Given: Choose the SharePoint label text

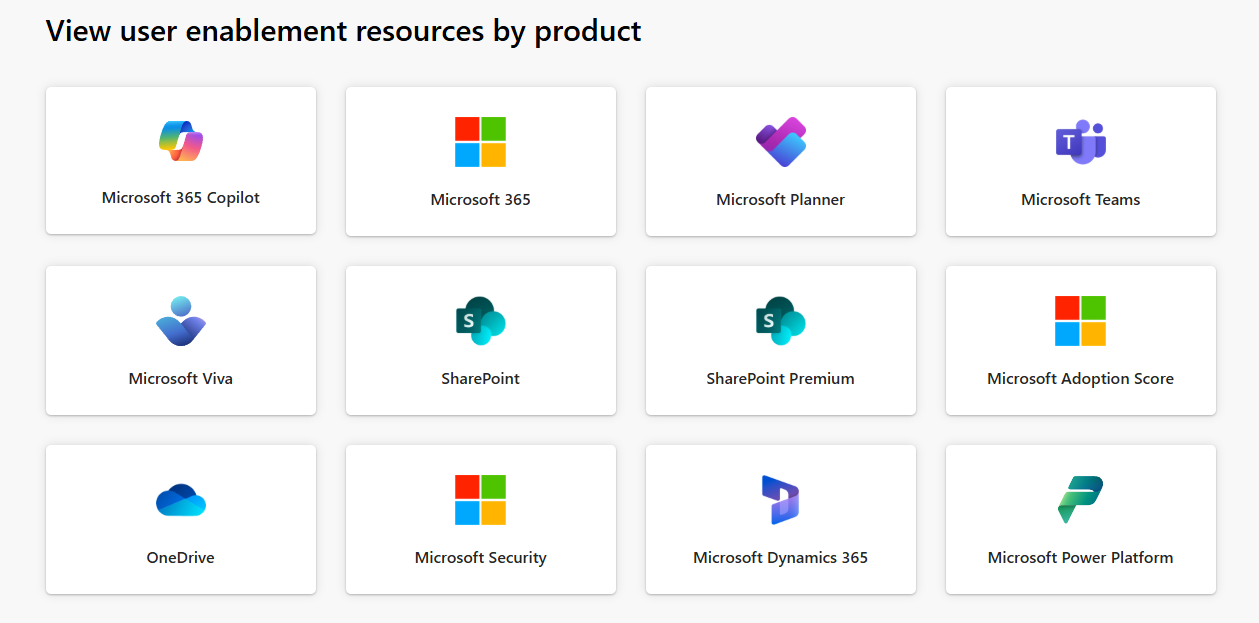Looking at the screenshot, I should (x=481, y=378).
